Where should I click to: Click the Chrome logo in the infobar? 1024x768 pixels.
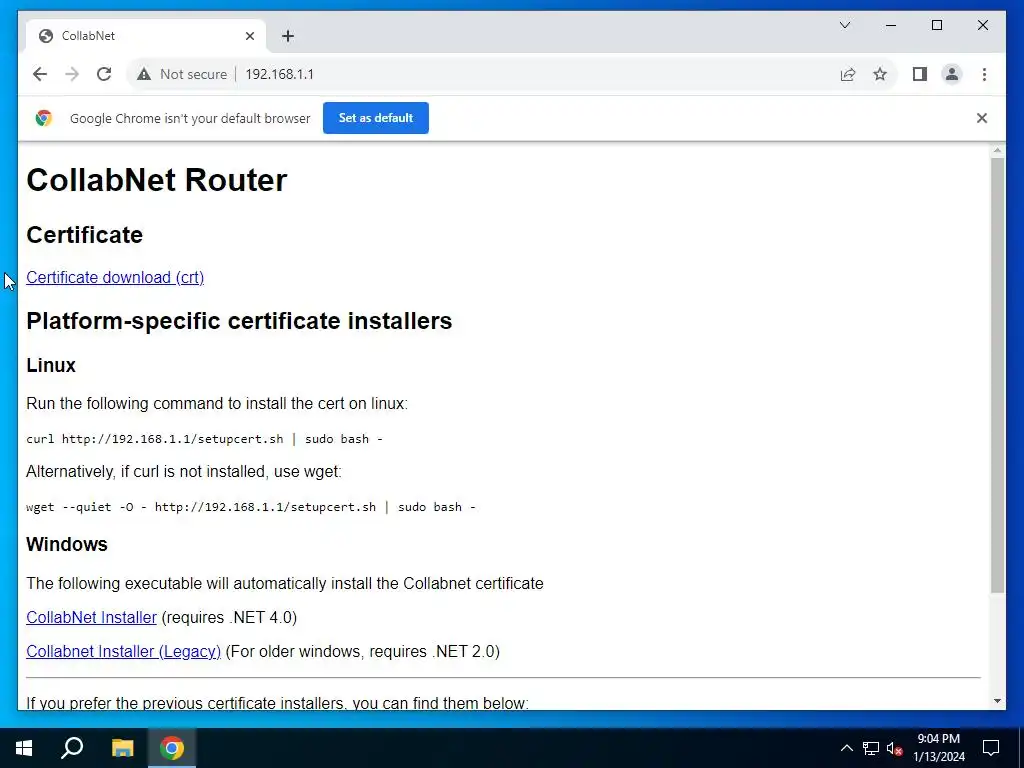[44, 118]
